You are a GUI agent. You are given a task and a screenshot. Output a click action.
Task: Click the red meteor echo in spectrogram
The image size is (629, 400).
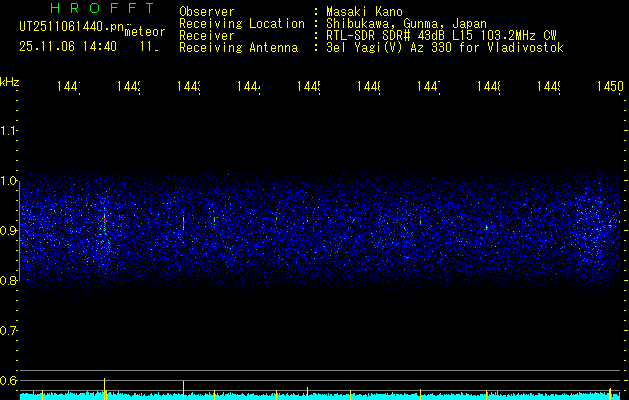pos(103,215)
